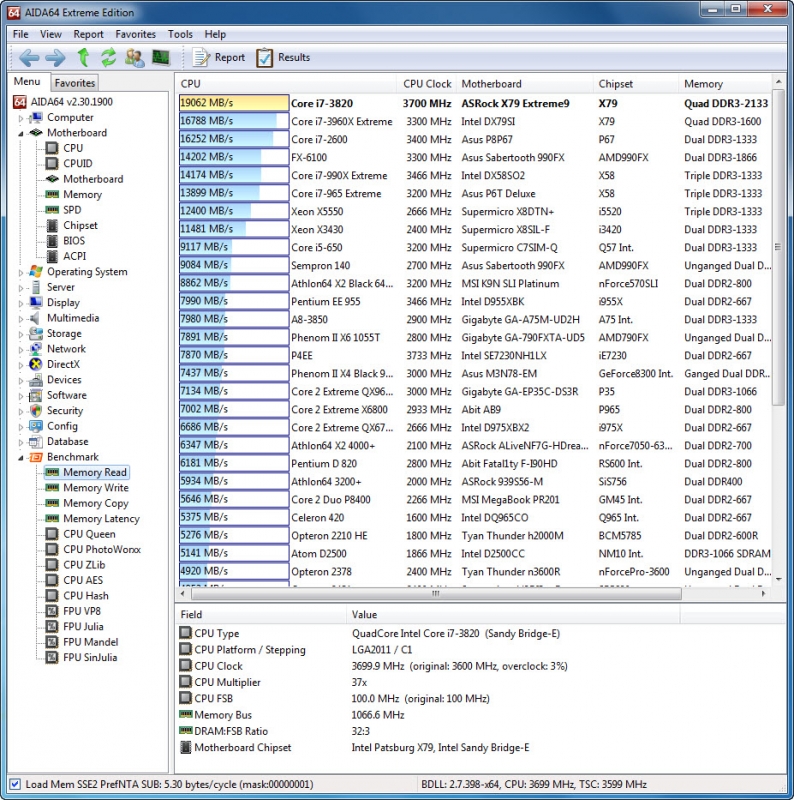This screenshot has height=800, width=794.
Task: Click the vertical scrollbar down arrow
Action: click(779, 580)
